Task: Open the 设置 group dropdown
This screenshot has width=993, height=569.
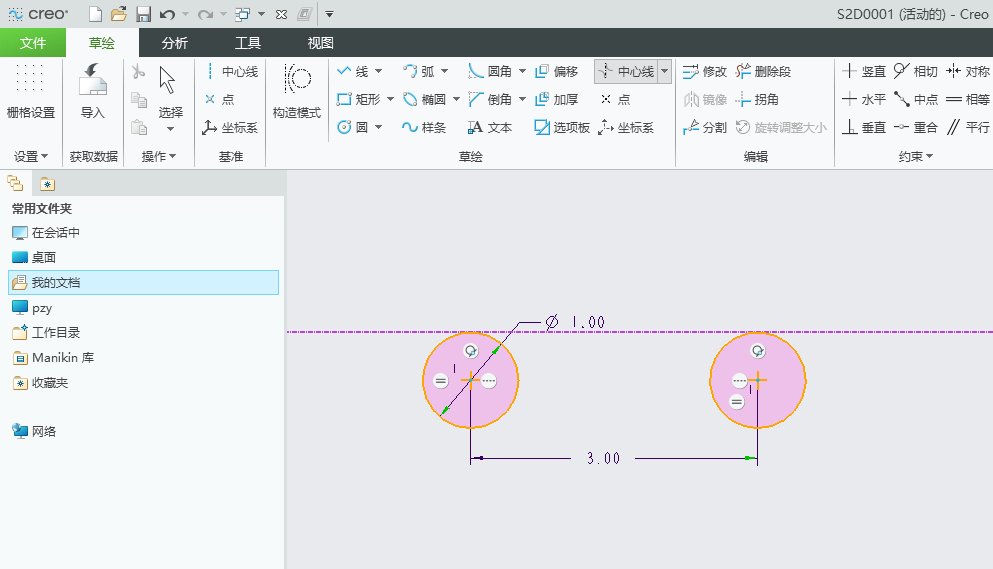Action: 31,157
